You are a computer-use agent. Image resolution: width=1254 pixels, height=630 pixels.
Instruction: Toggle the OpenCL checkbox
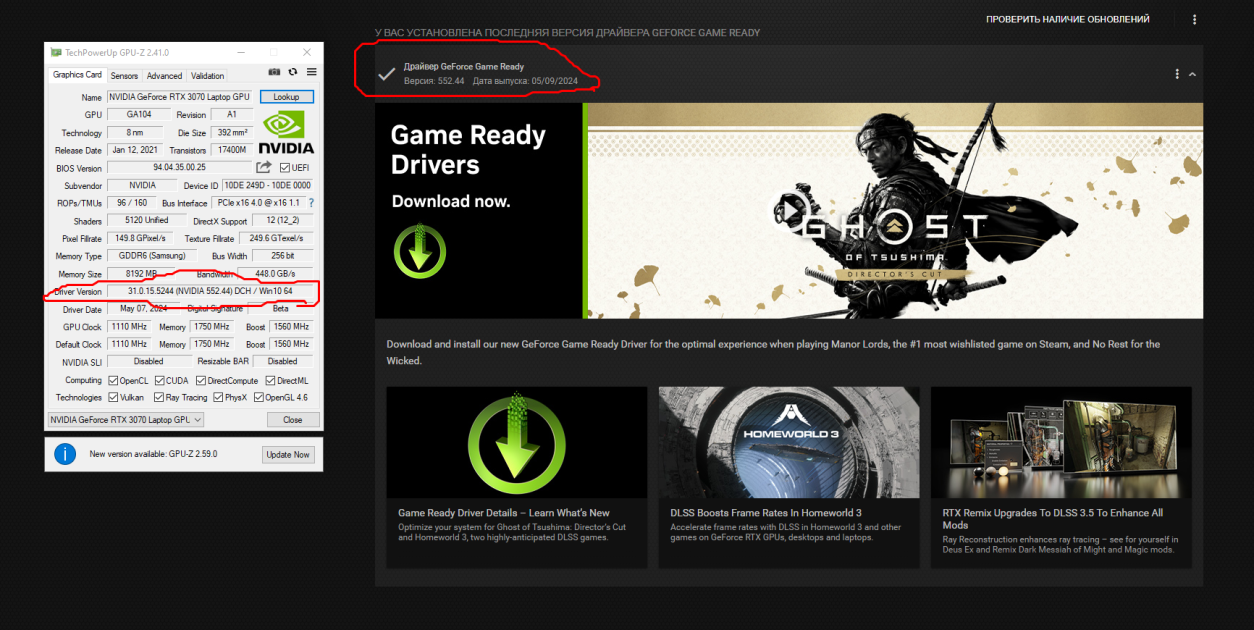click(112, 380)
